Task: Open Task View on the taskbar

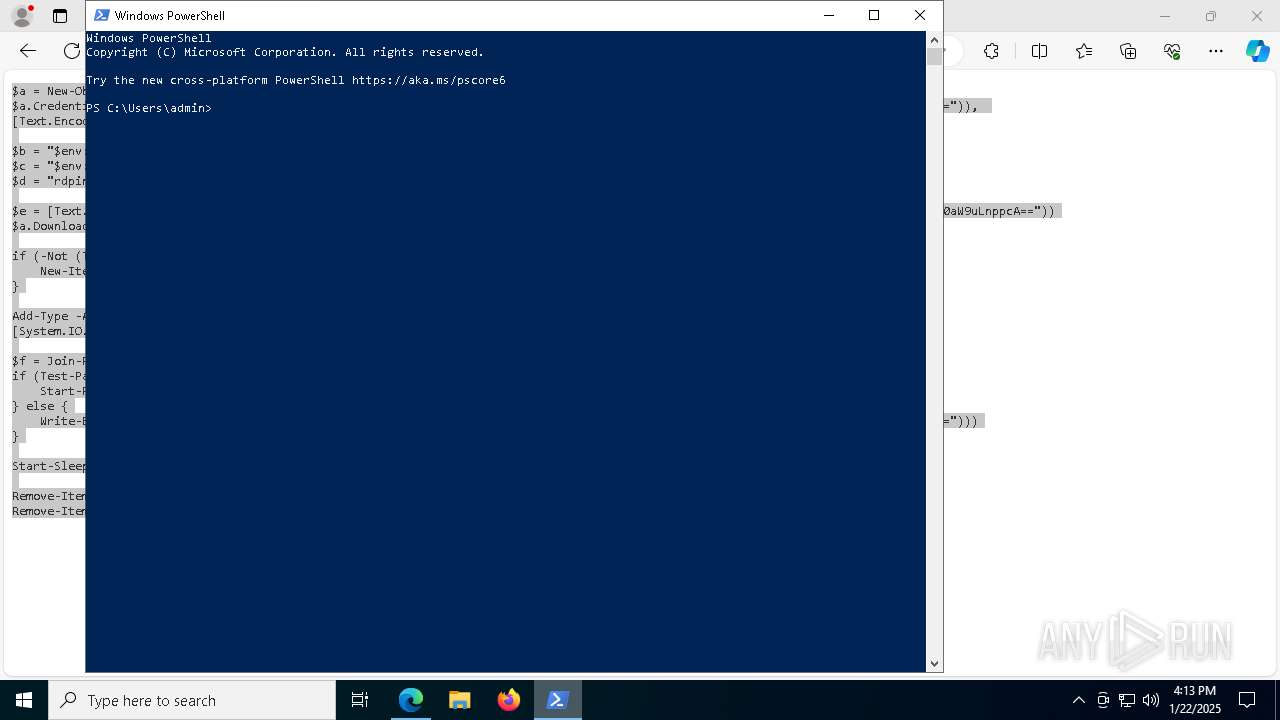Action: [x=360, y=700]
